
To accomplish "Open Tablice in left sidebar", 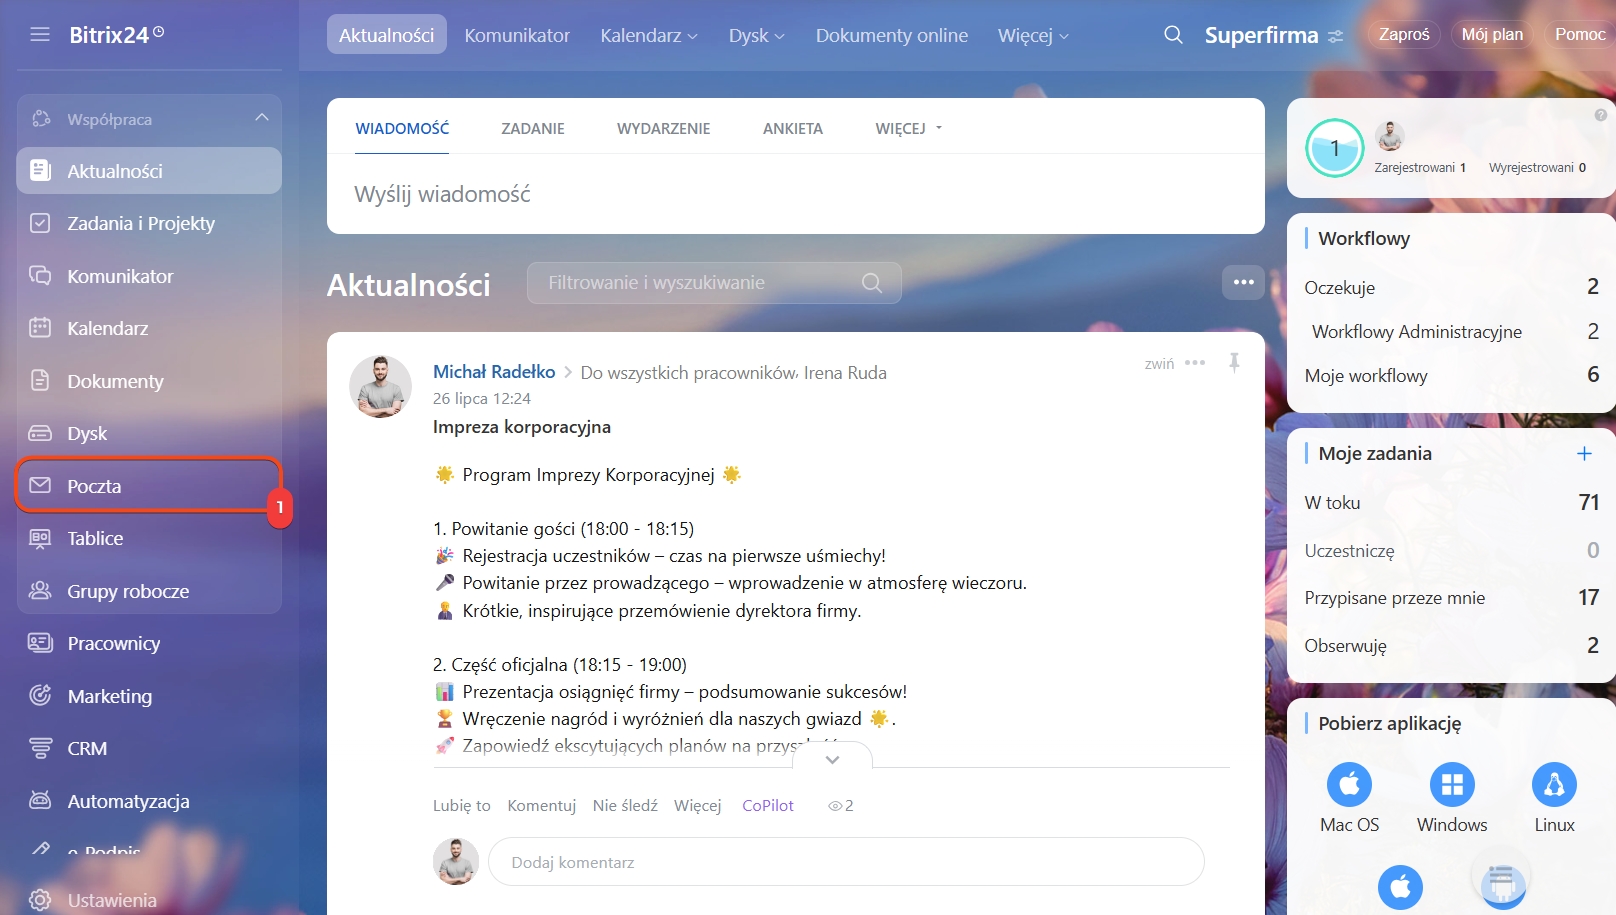I will pyautogui.click(x=149, y=538).
